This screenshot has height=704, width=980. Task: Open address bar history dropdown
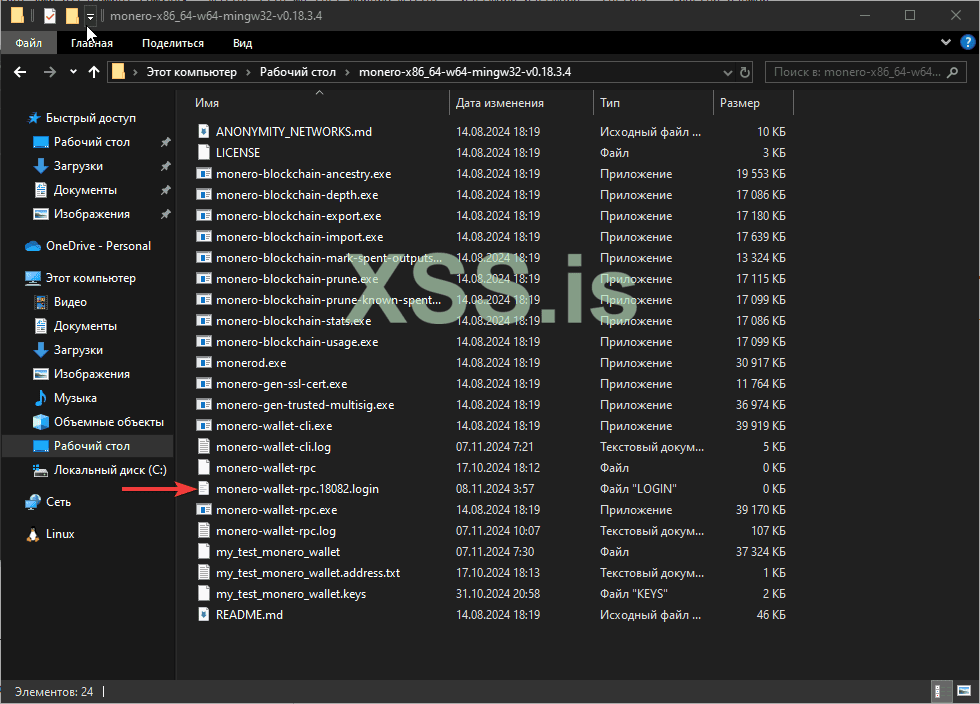(x=726, y=72)
